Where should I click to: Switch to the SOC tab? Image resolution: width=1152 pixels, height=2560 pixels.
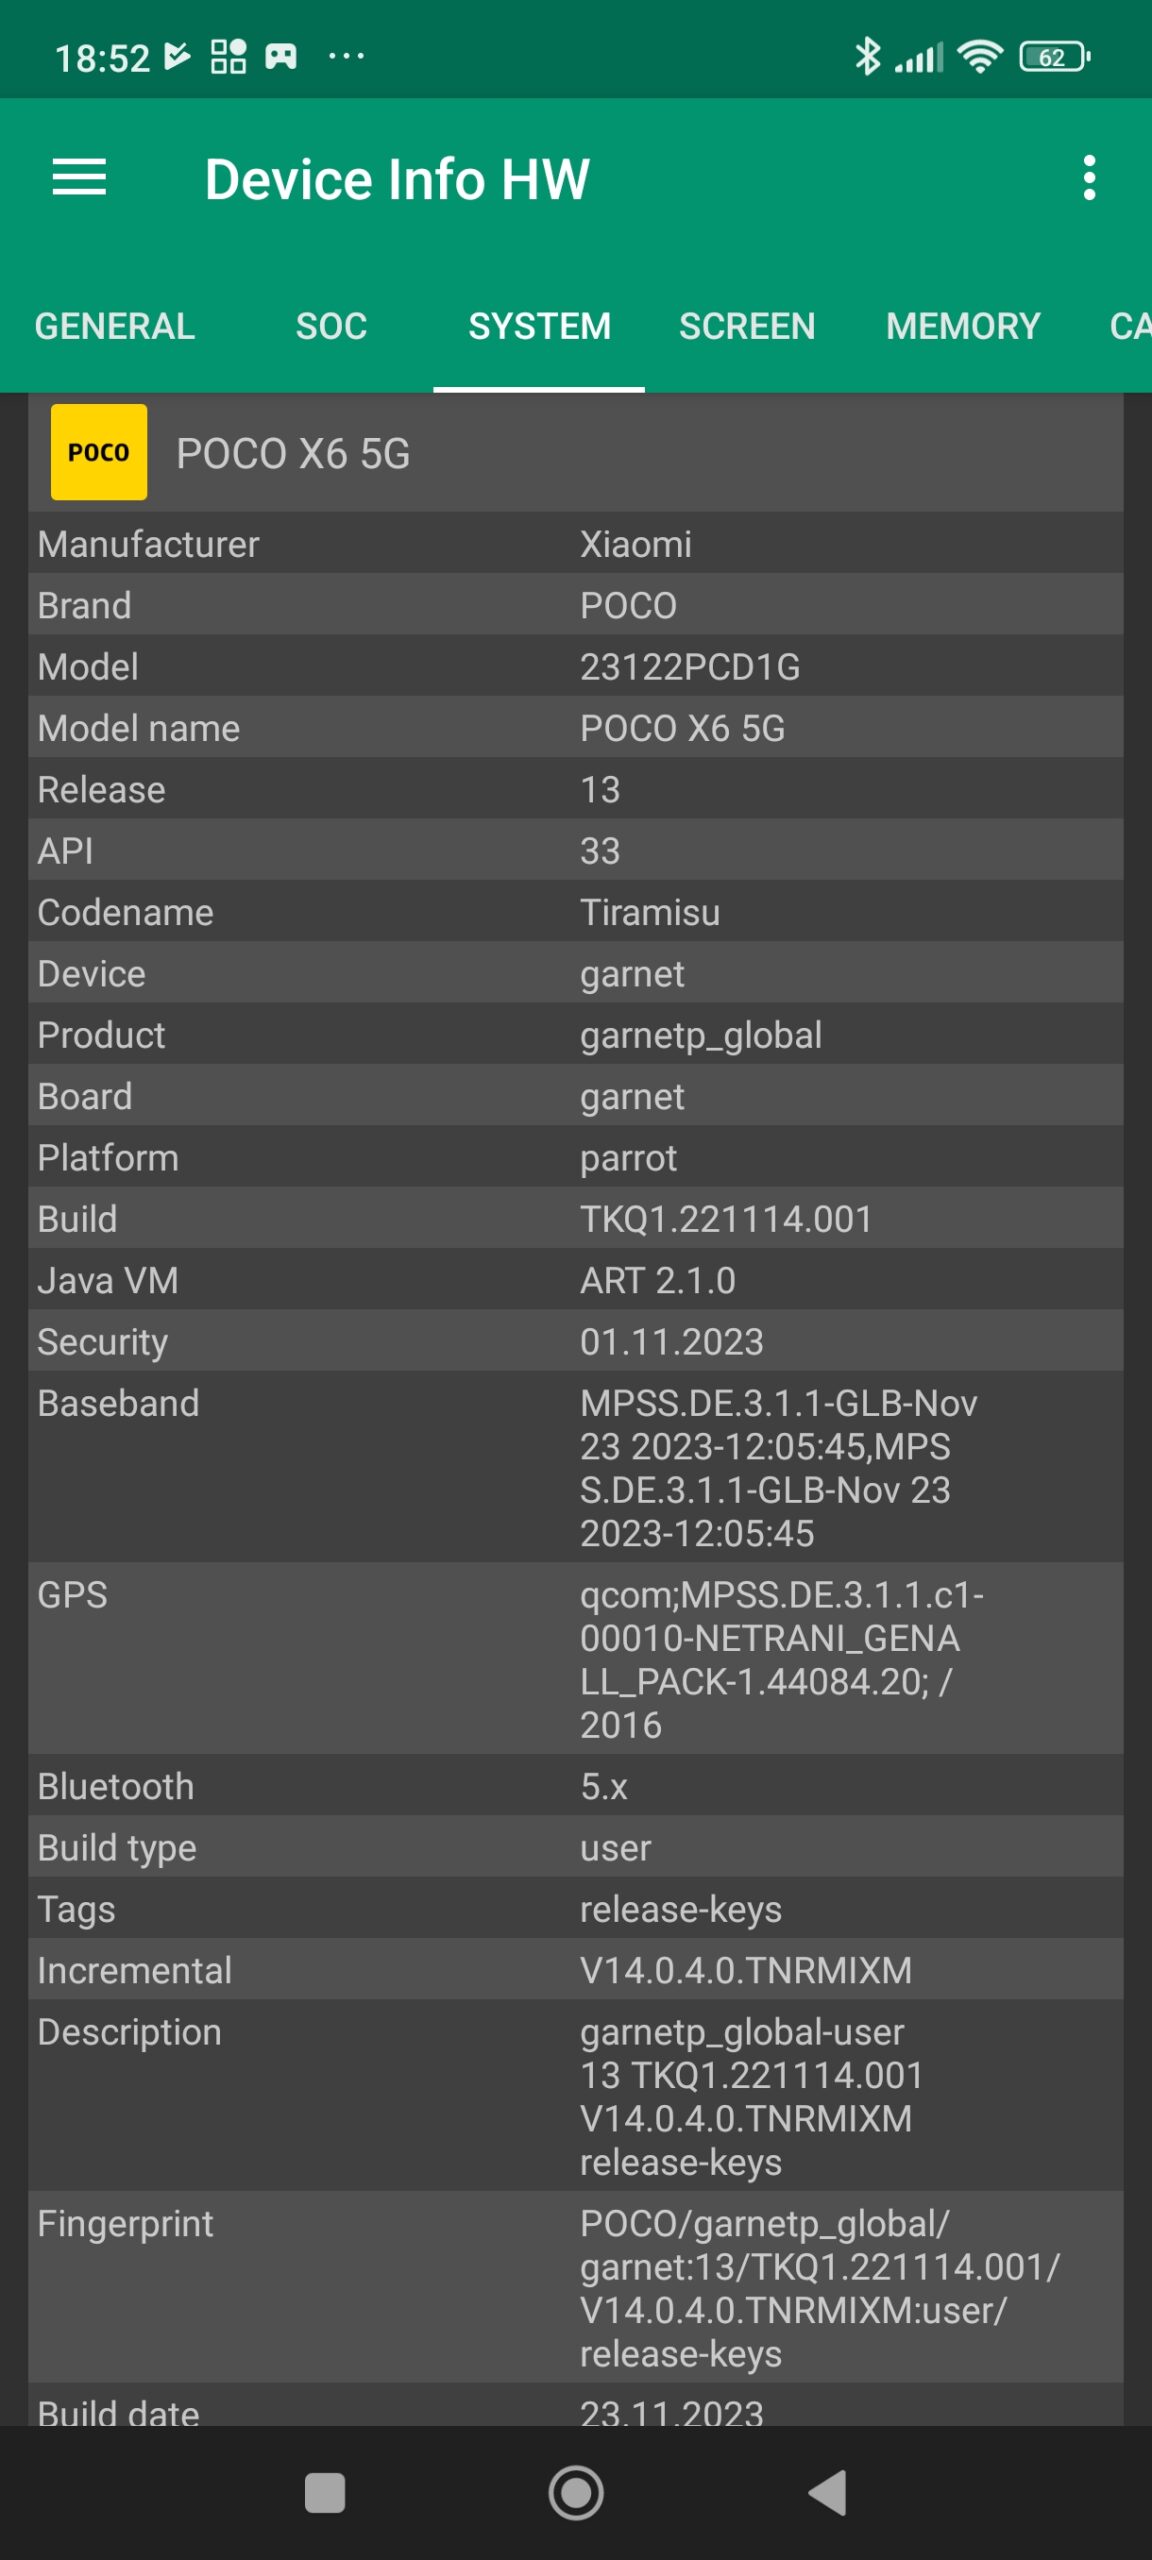[x=331, y=326]
